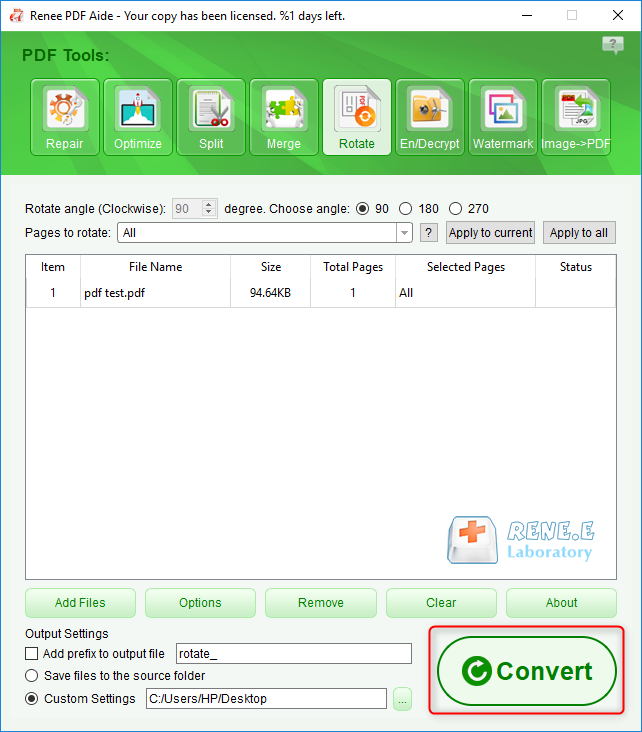Click Apply to current
The height and width of the screenshot is (732, 642).
click(x=490, y=232)
